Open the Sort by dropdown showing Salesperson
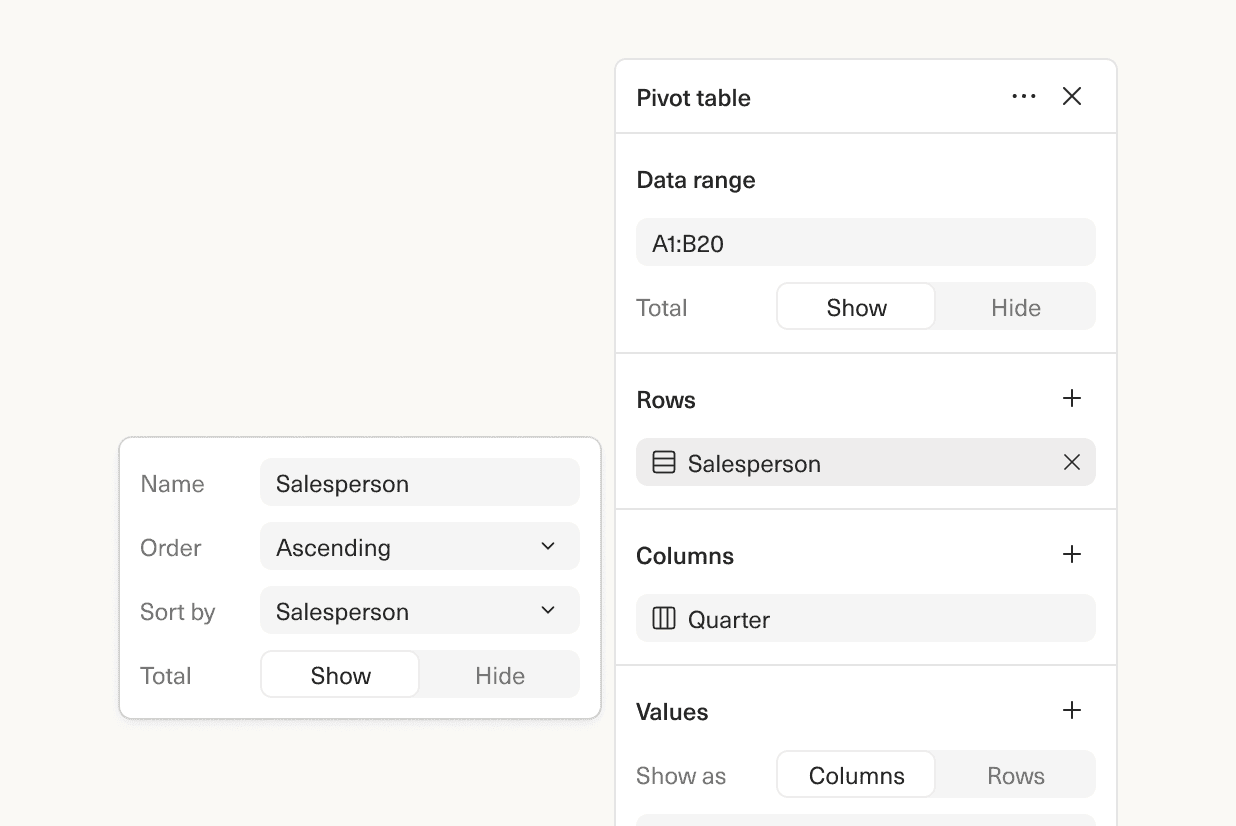This screenshot has width=1236, height=826. point(419,610)
